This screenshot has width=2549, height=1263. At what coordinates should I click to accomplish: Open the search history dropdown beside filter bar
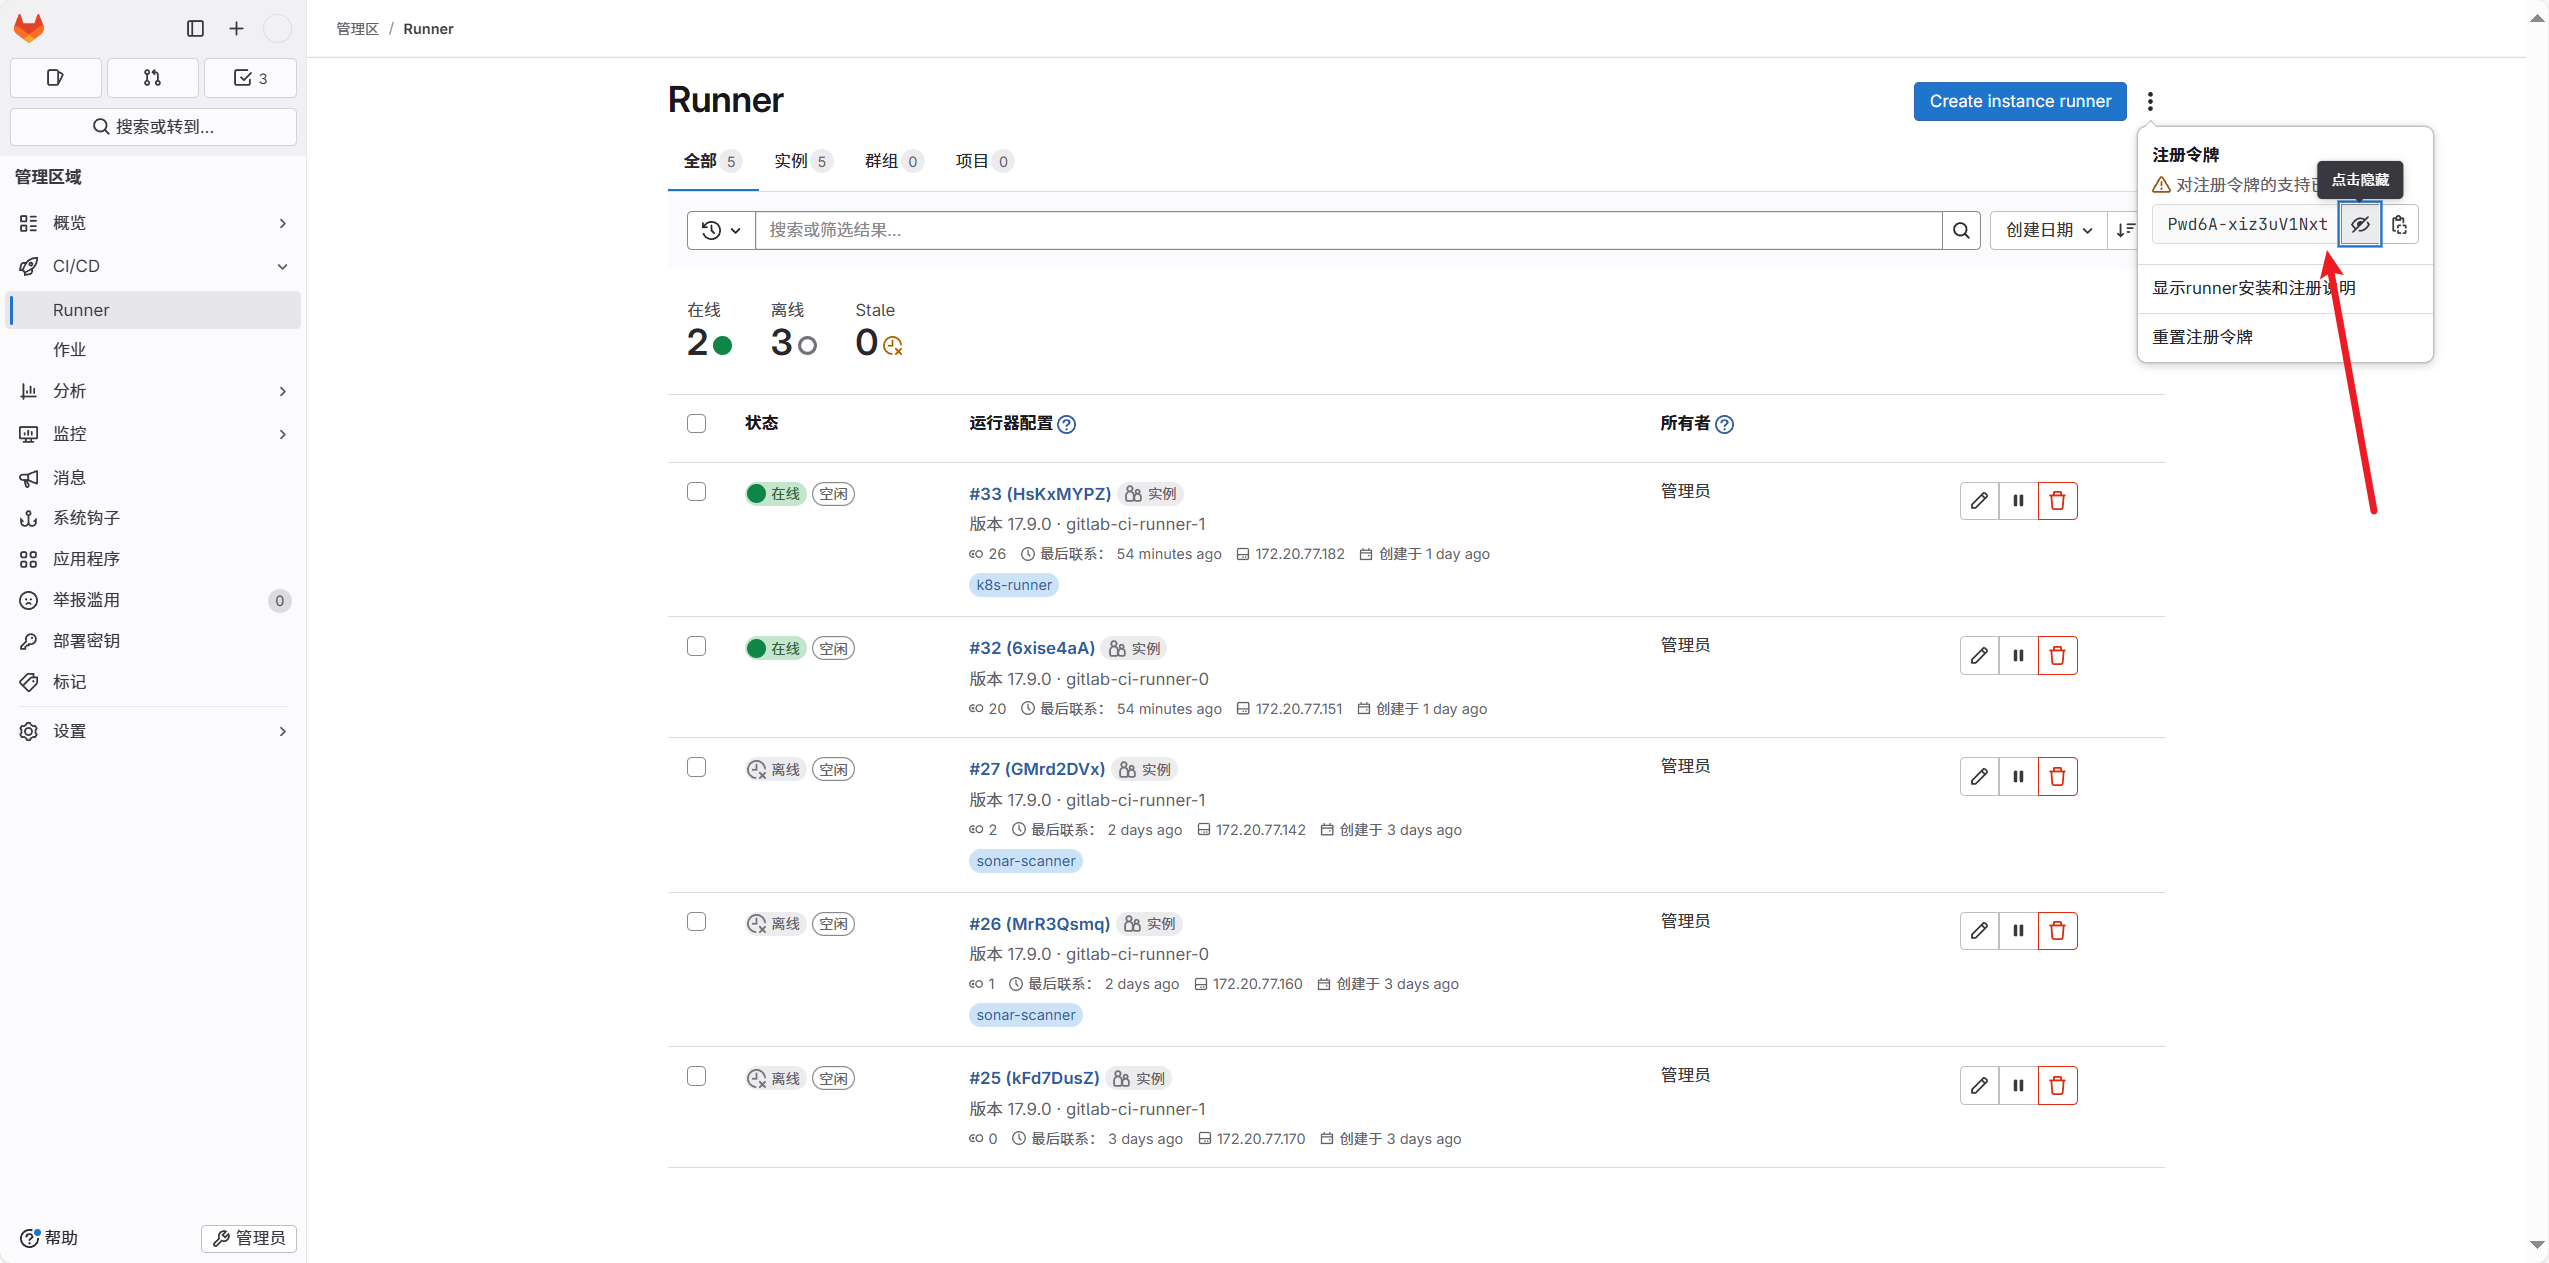click(x=720, y=230)
